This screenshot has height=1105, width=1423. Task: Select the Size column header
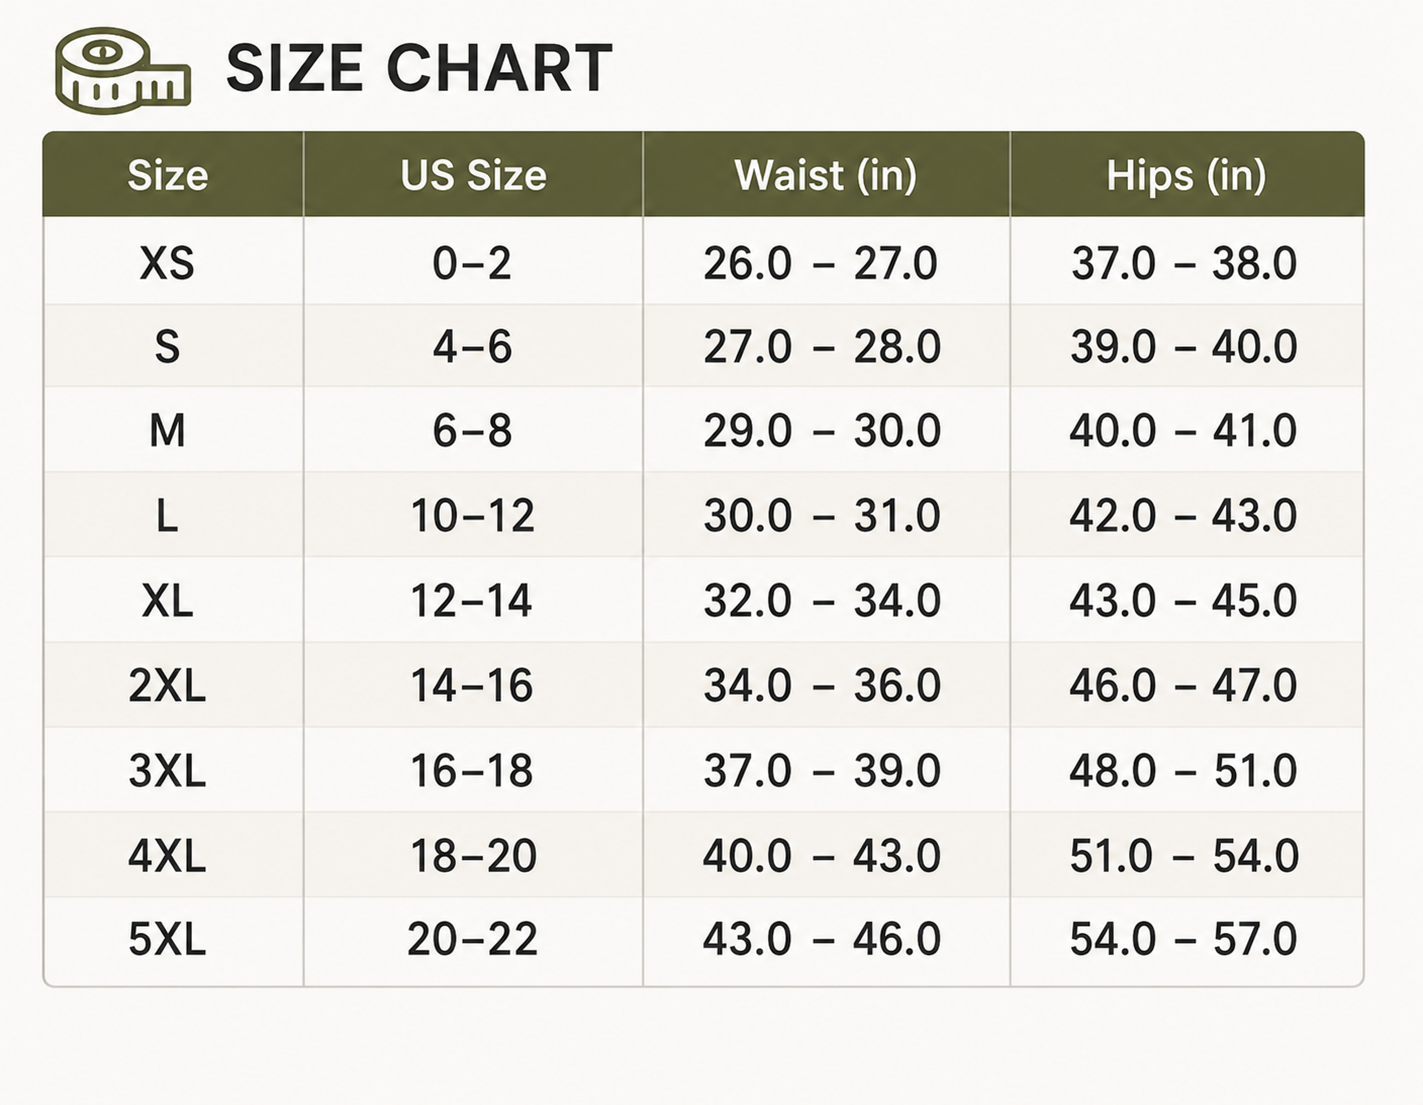pyautogui.click(x=168, y=175)
